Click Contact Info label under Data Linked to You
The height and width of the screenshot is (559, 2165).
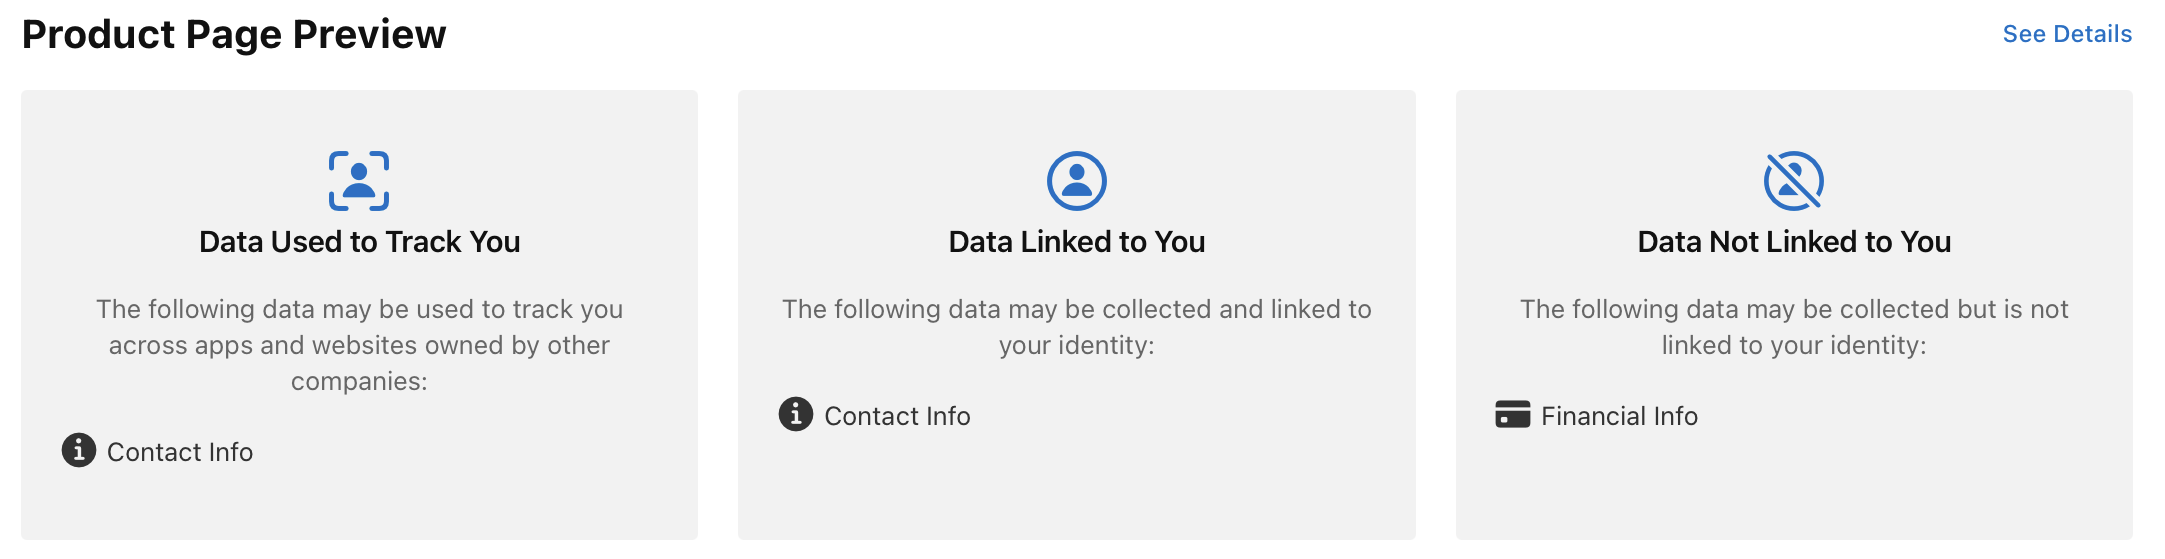(897, 416)
